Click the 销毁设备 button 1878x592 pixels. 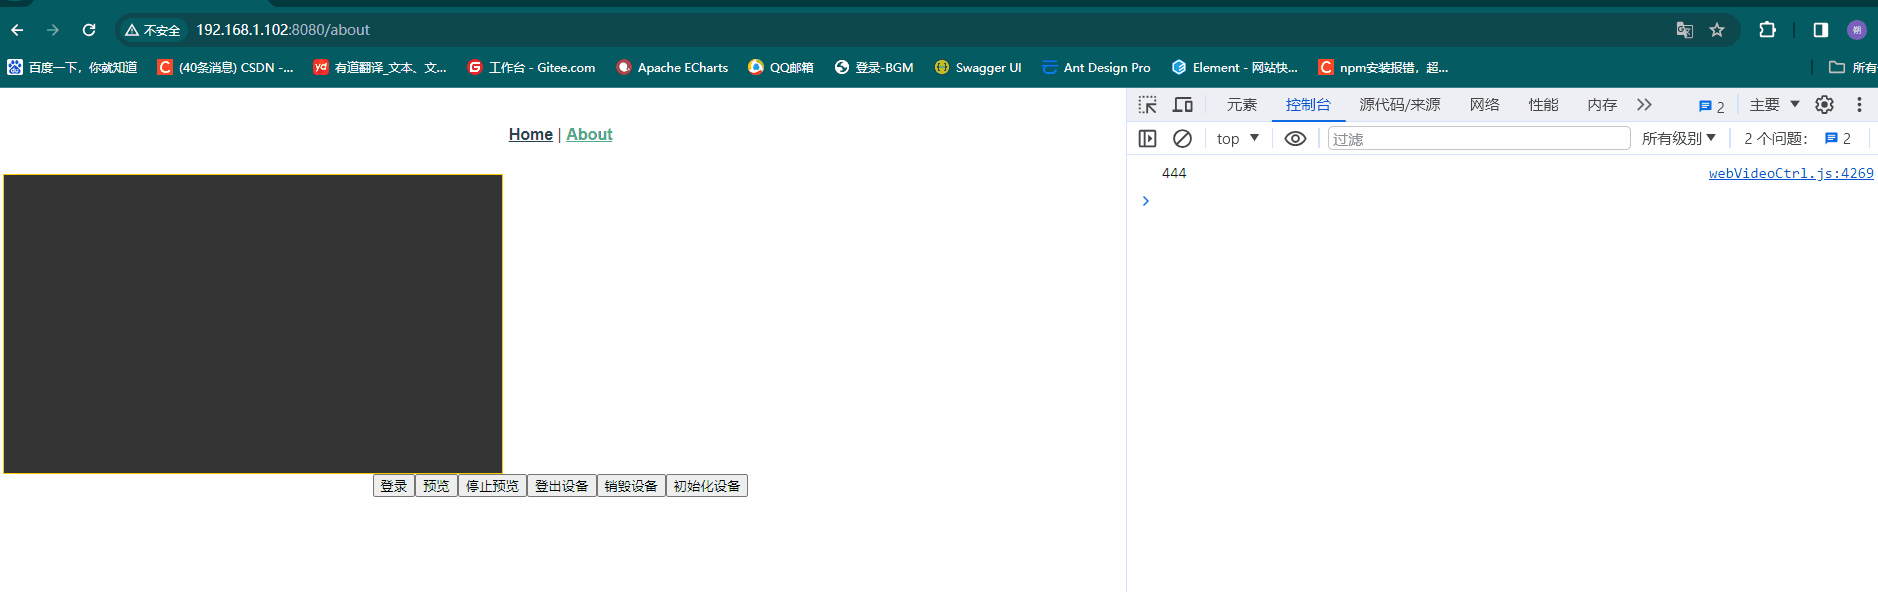631,486
